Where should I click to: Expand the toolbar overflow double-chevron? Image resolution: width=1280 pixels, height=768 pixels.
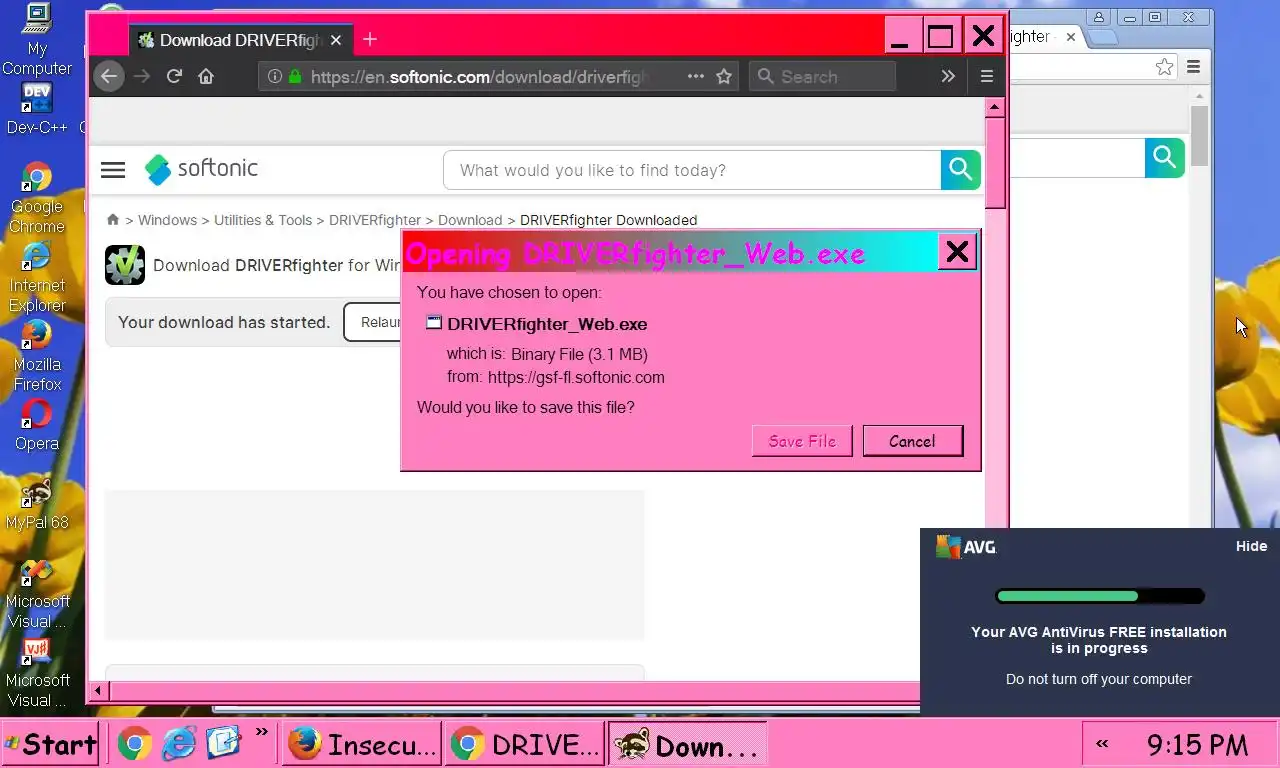coord(948,76)
